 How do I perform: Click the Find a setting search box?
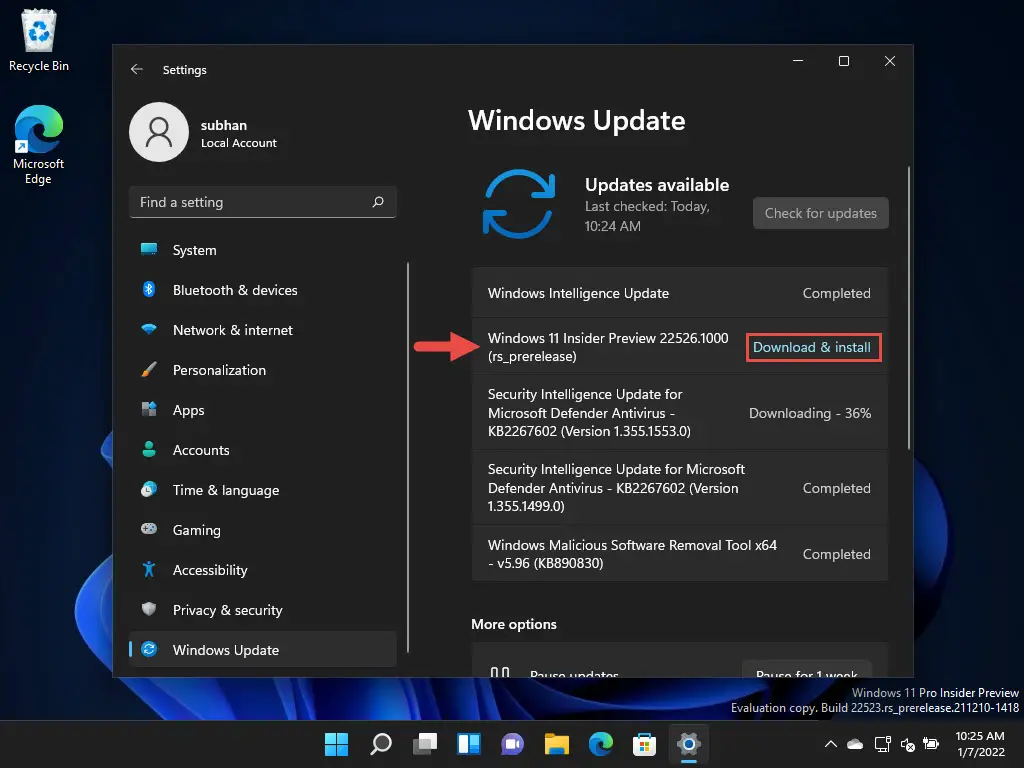tap(263, 202)
